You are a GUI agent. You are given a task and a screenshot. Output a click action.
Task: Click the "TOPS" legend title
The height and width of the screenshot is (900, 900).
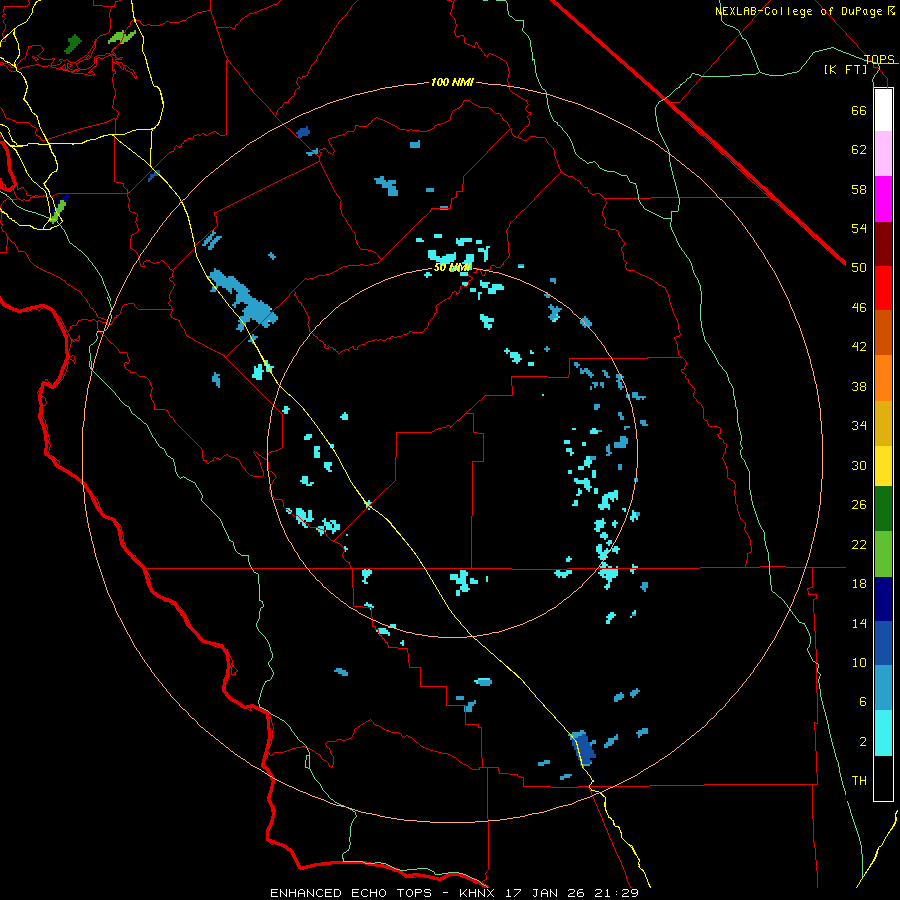[x=879, y=59]
